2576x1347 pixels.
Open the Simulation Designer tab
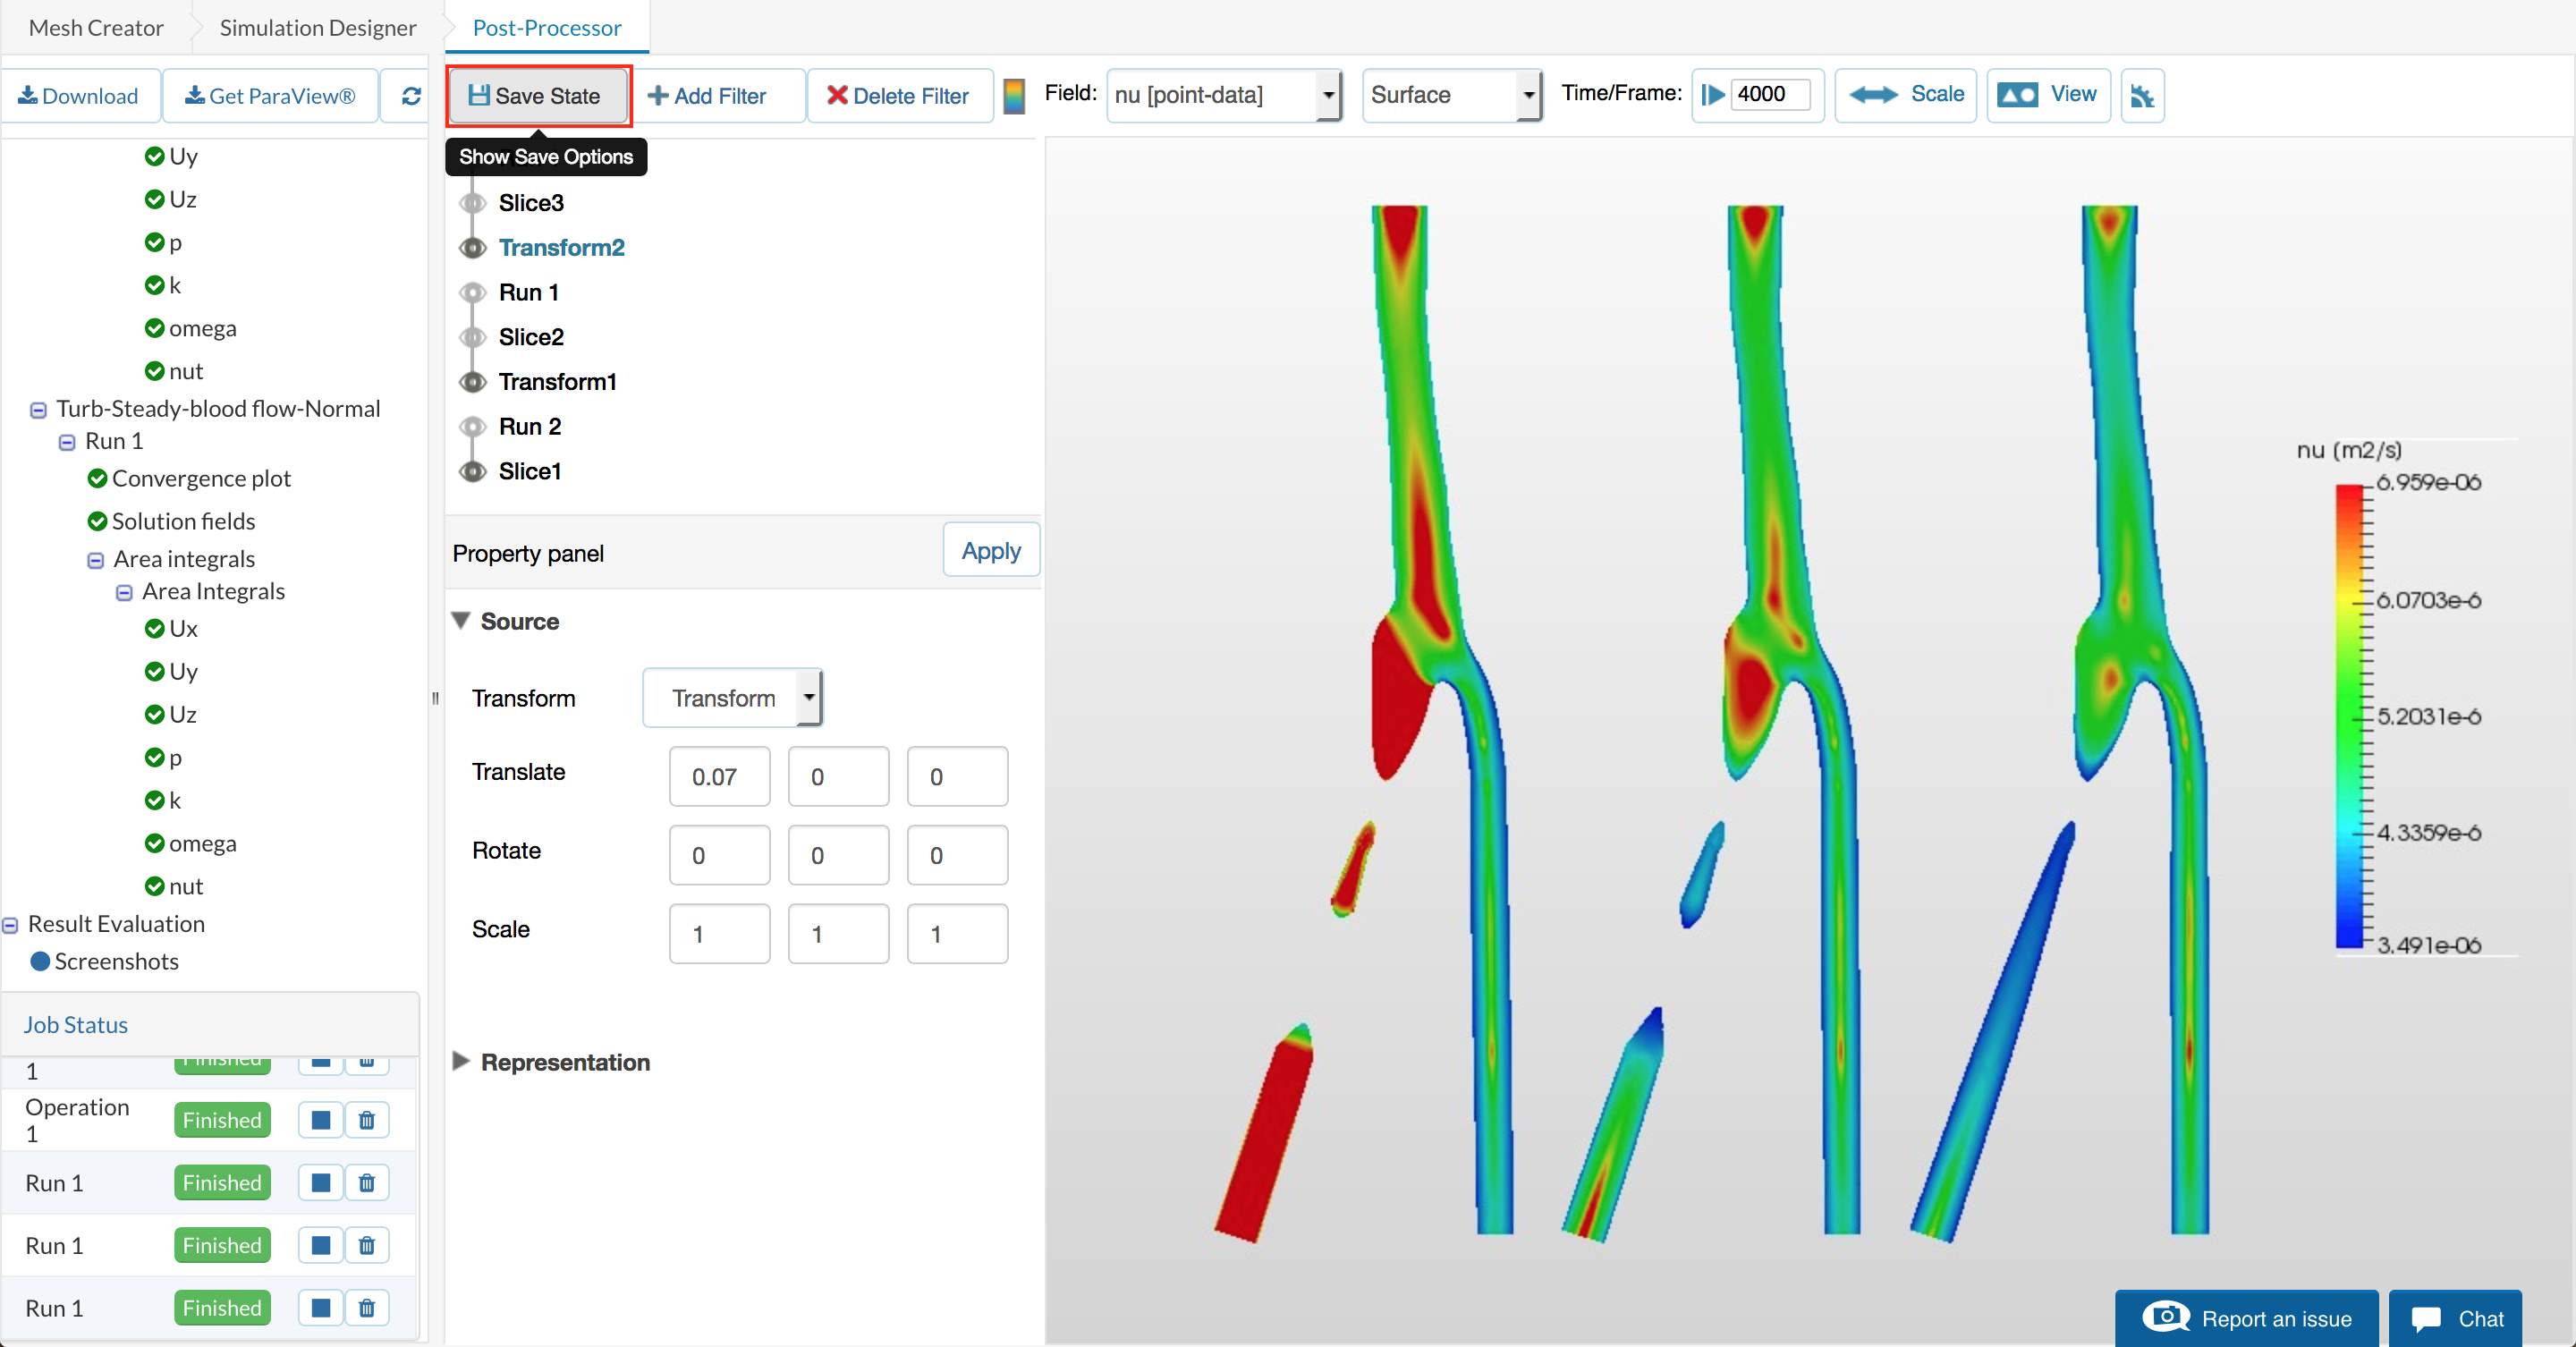coord(317,28)
